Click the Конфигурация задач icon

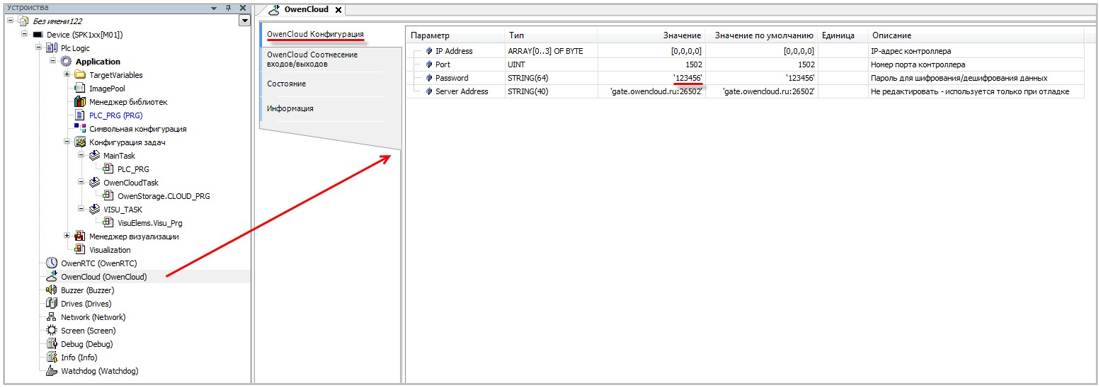(x=79, y=142)
